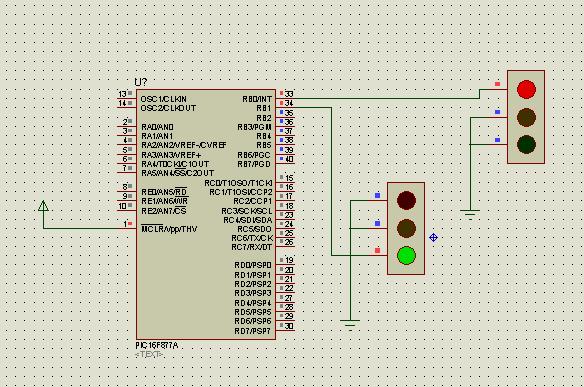The height and width of the screenshot is (387, 584).
Task: Select the power terminal arrow symbol
Action: pos(43,206)
